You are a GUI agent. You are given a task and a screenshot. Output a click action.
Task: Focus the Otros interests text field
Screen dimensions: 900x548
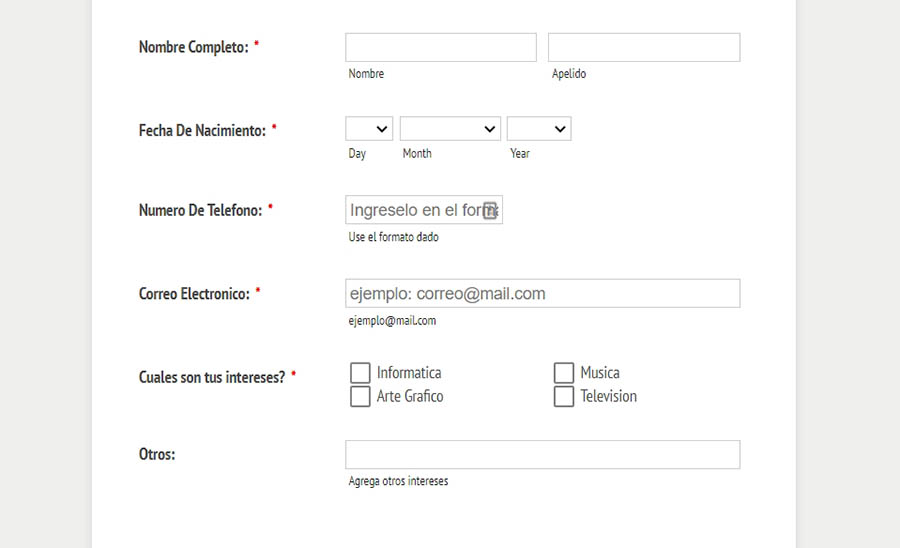click(x=542, y=455)
